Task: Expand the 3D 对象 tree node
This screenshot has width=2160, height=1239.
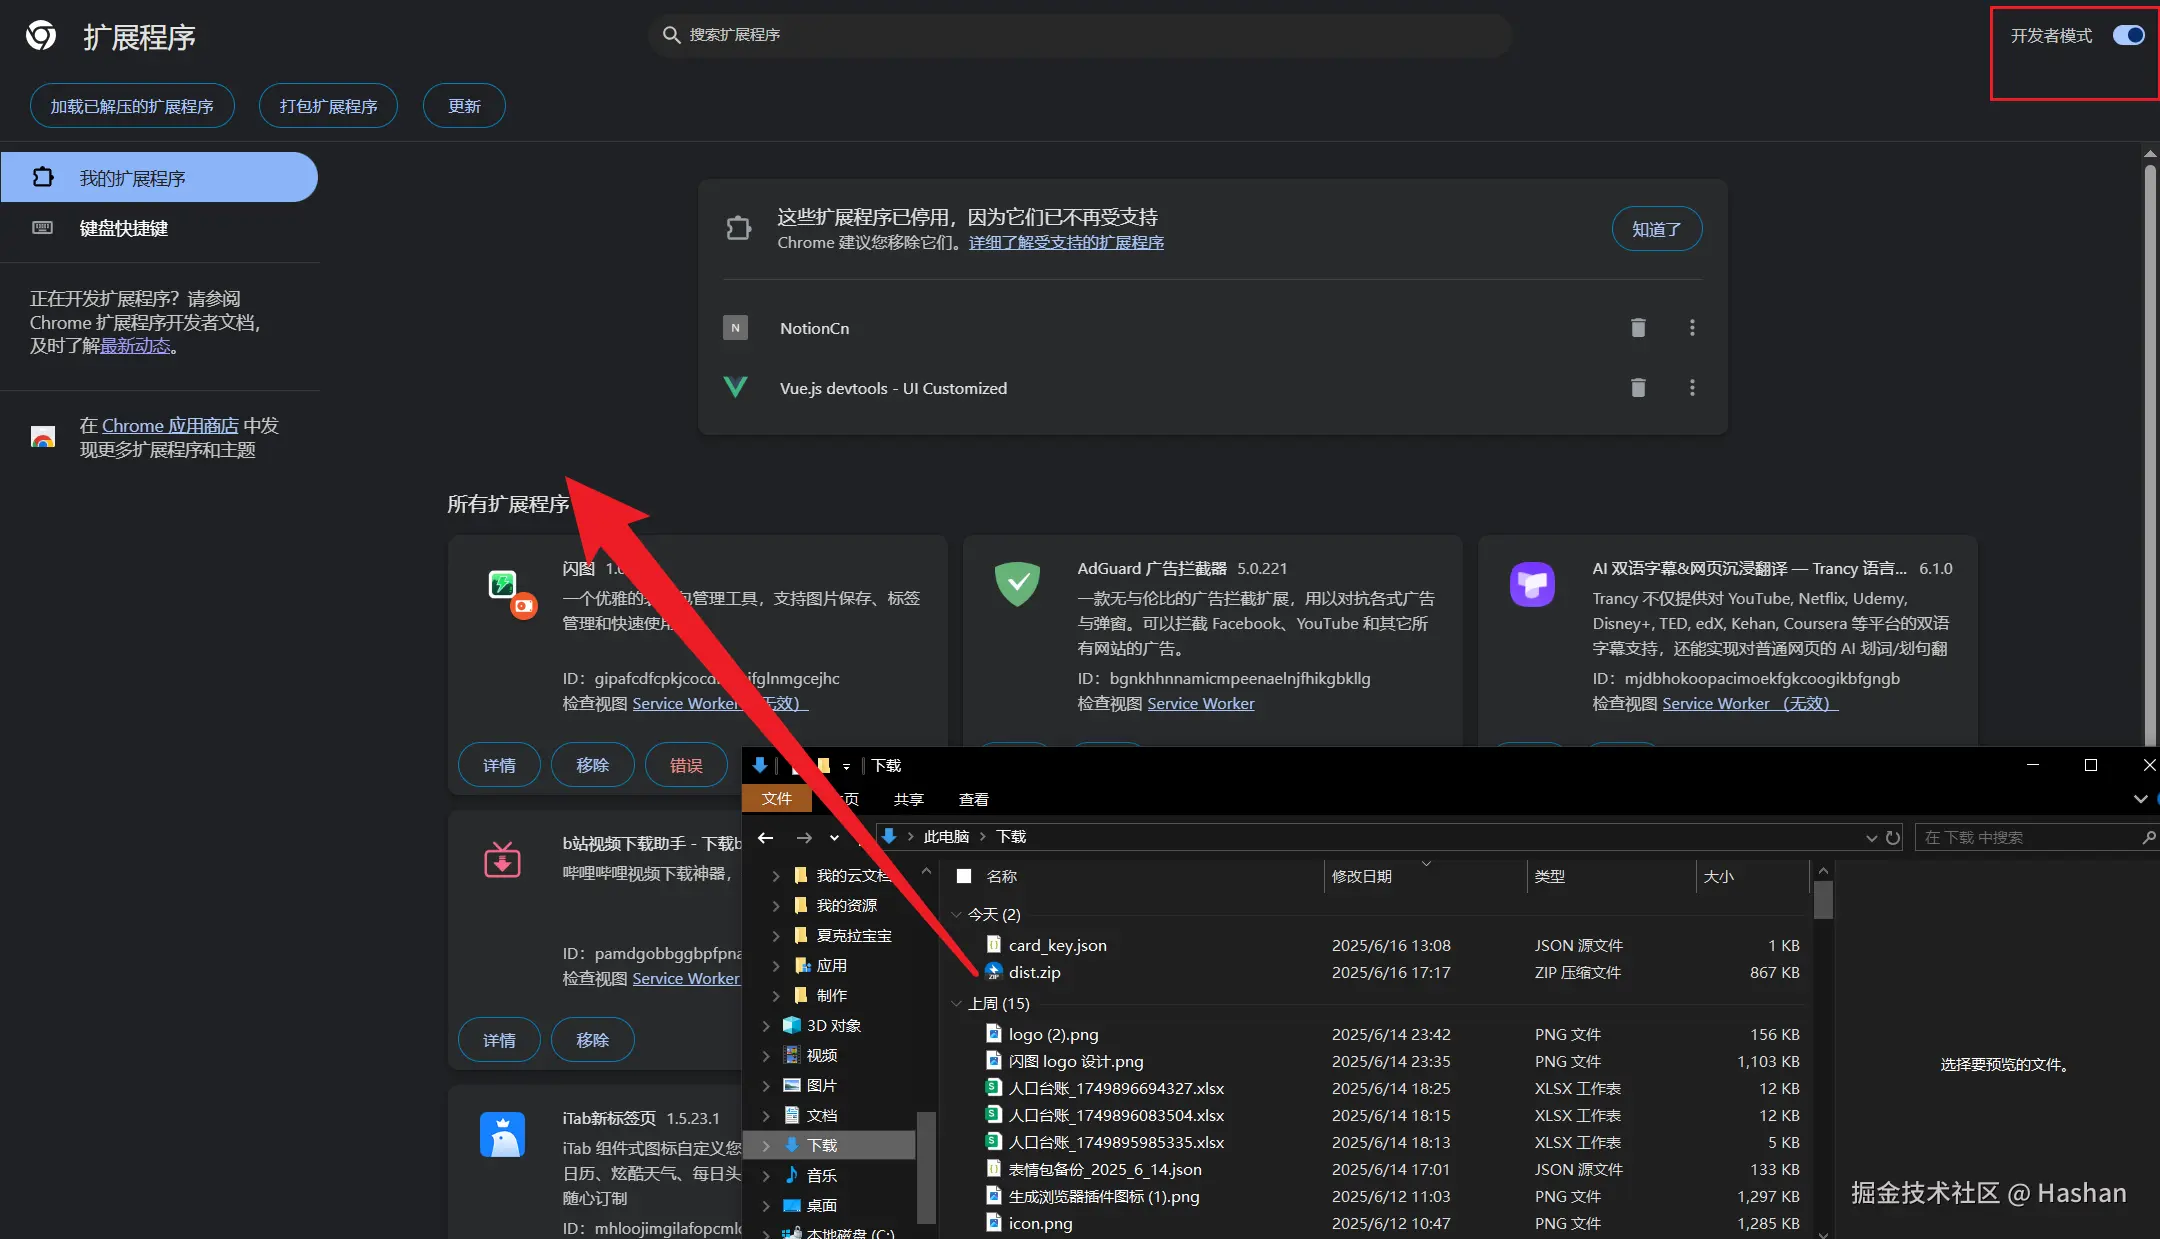Action: click(x=766, y=1026)
